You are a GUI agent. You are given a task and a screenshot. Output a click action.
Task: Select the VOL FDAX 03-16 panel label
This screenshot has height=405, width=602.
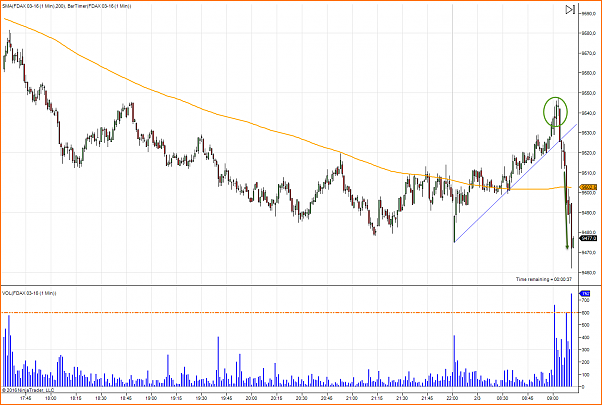[x=29, y=293]
